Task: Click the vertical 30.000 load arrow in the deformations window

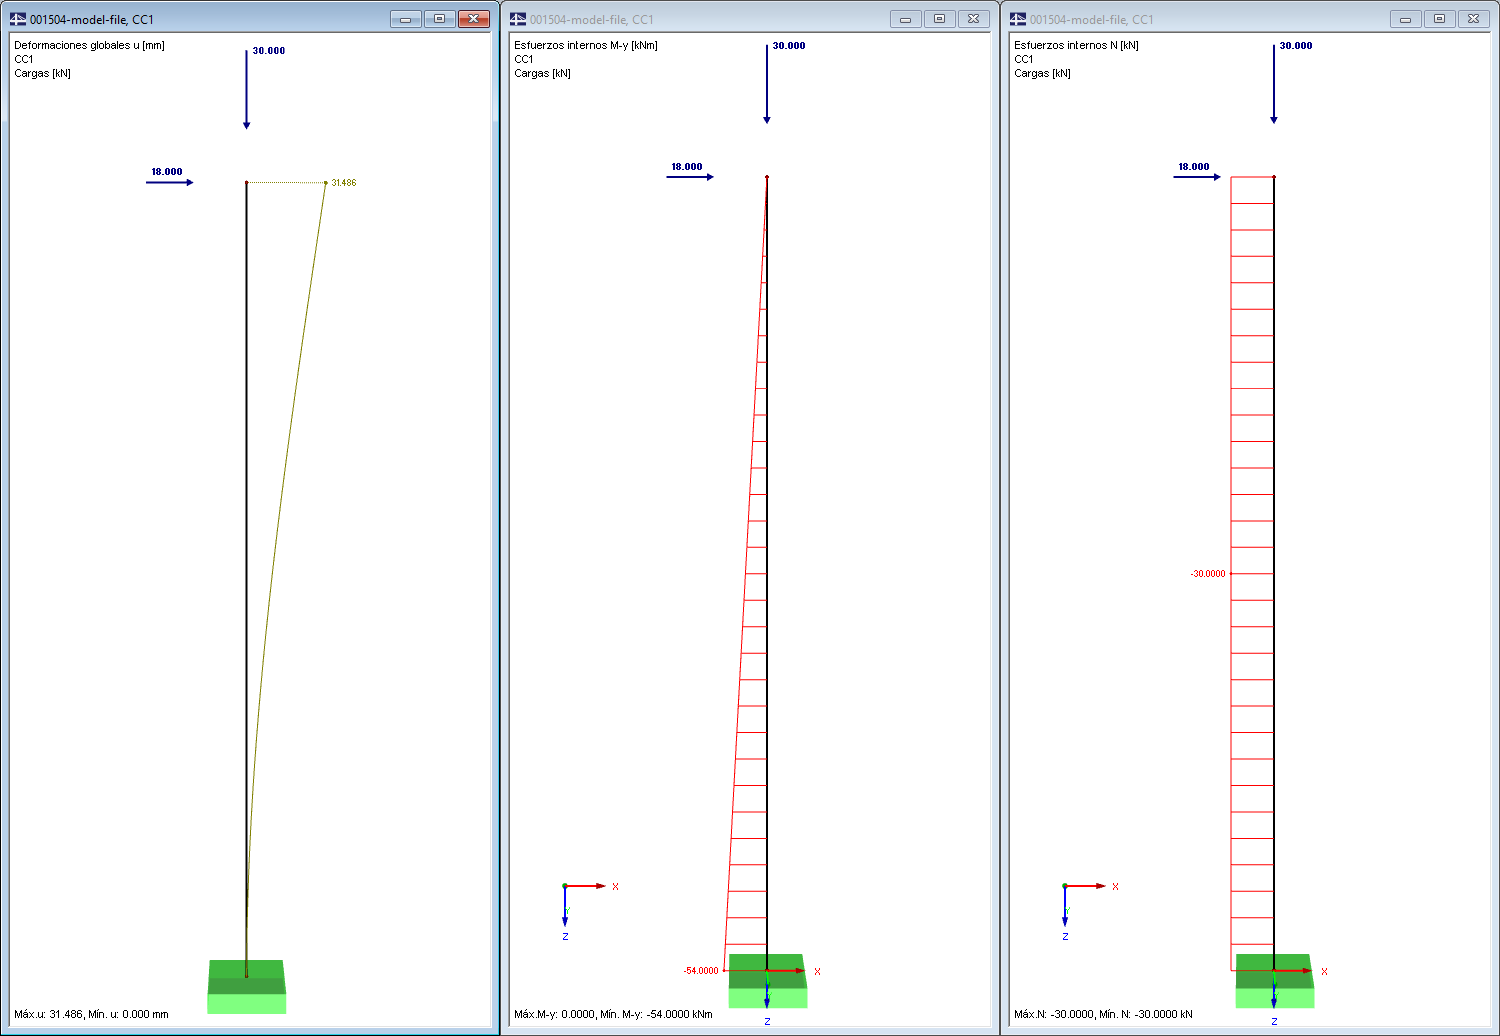Action: pos(246,90)
